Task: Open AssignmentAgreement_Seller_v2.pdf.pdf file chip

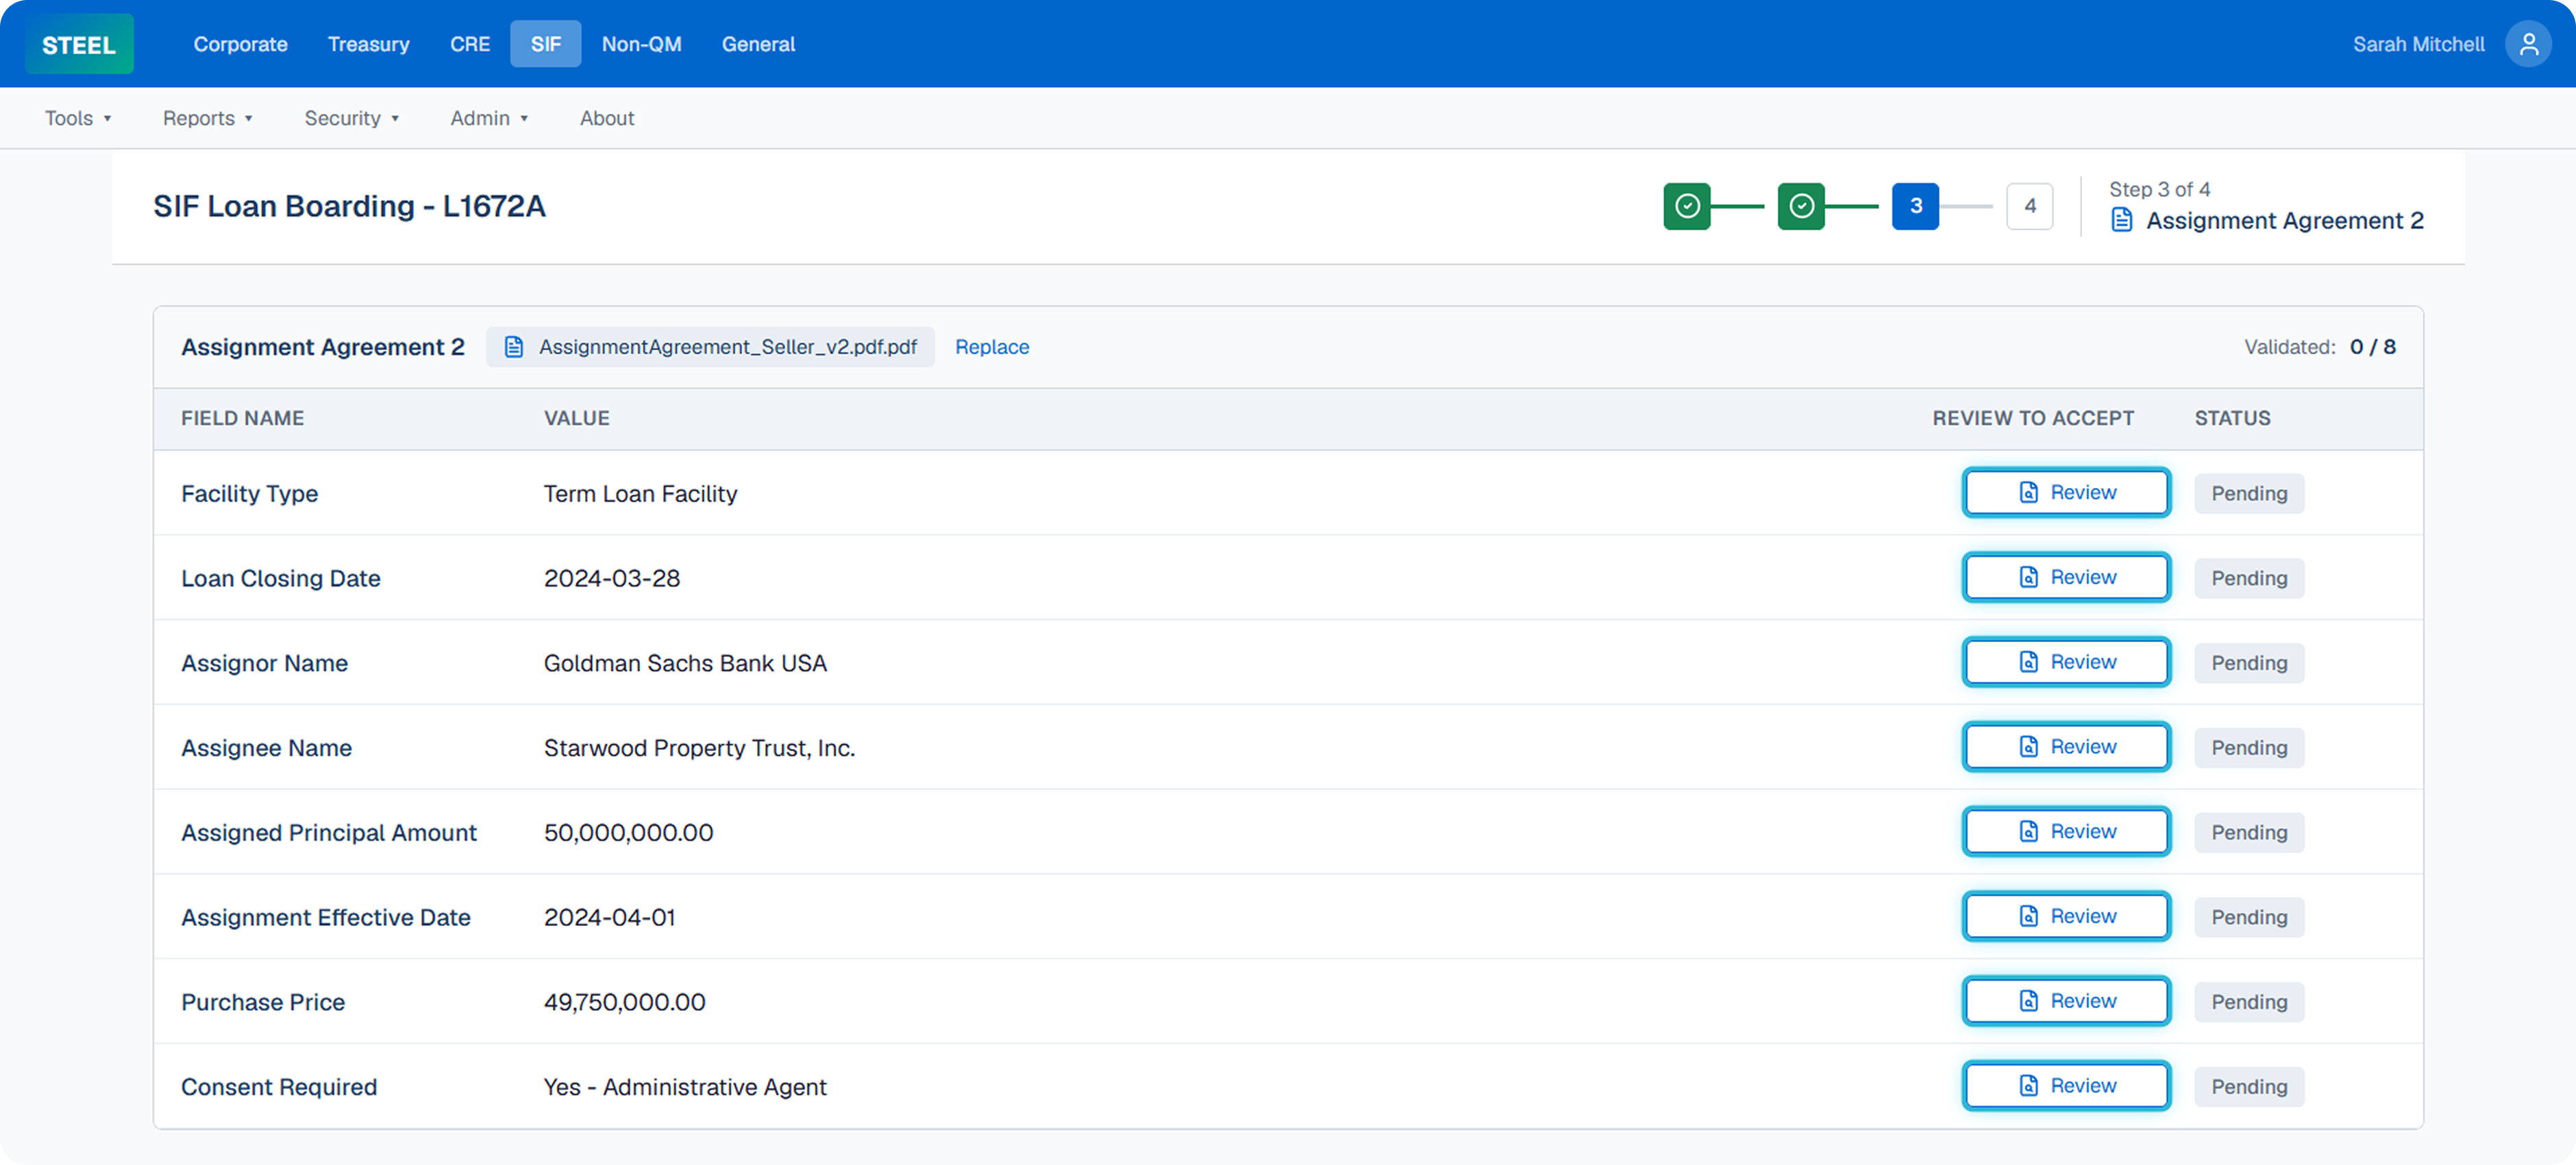Action: [x=710, y=347]
